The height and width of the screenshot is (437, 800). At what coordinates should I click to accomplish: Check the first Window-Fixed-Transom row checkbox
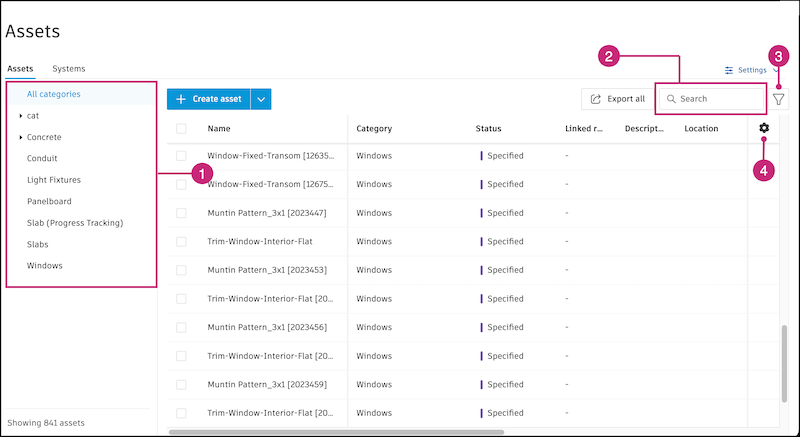tap(181, 156)
